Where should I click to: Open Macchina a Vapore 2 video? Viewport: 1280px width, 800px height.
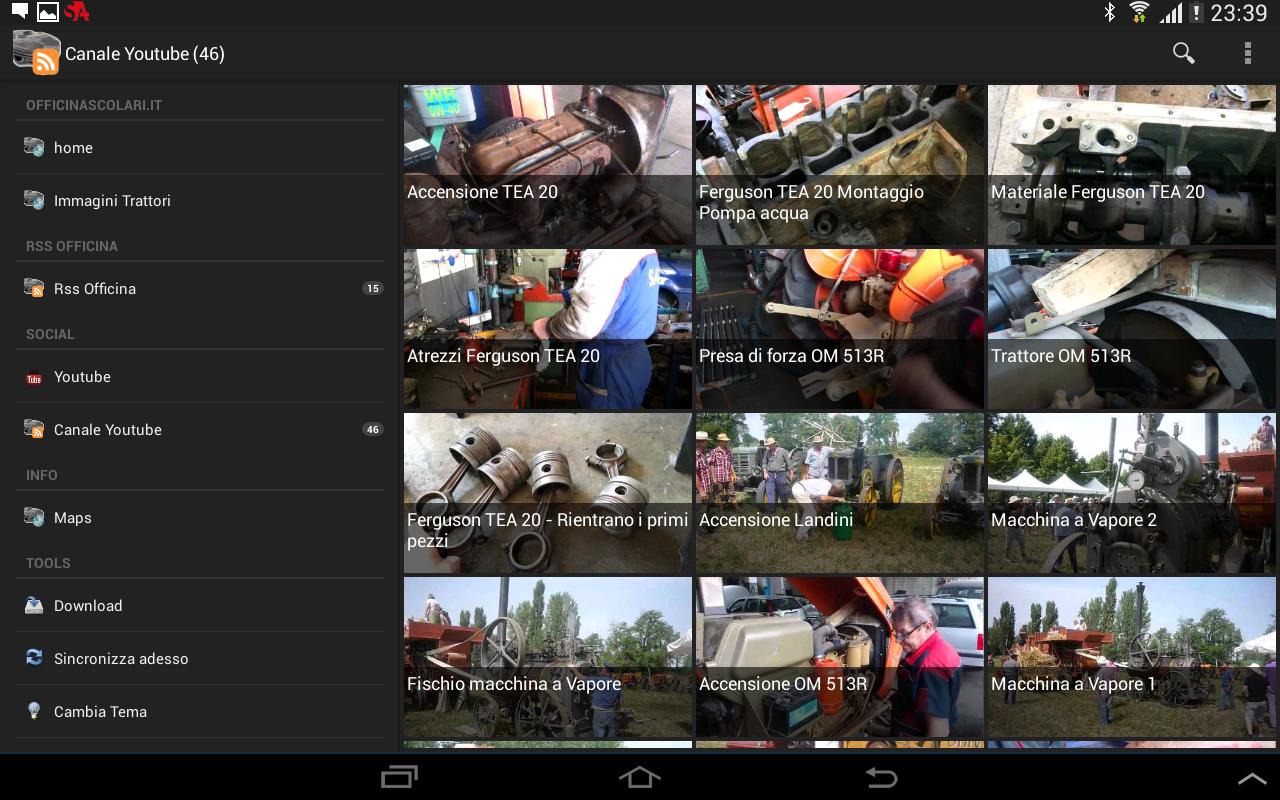click(x=1132, y=493)
